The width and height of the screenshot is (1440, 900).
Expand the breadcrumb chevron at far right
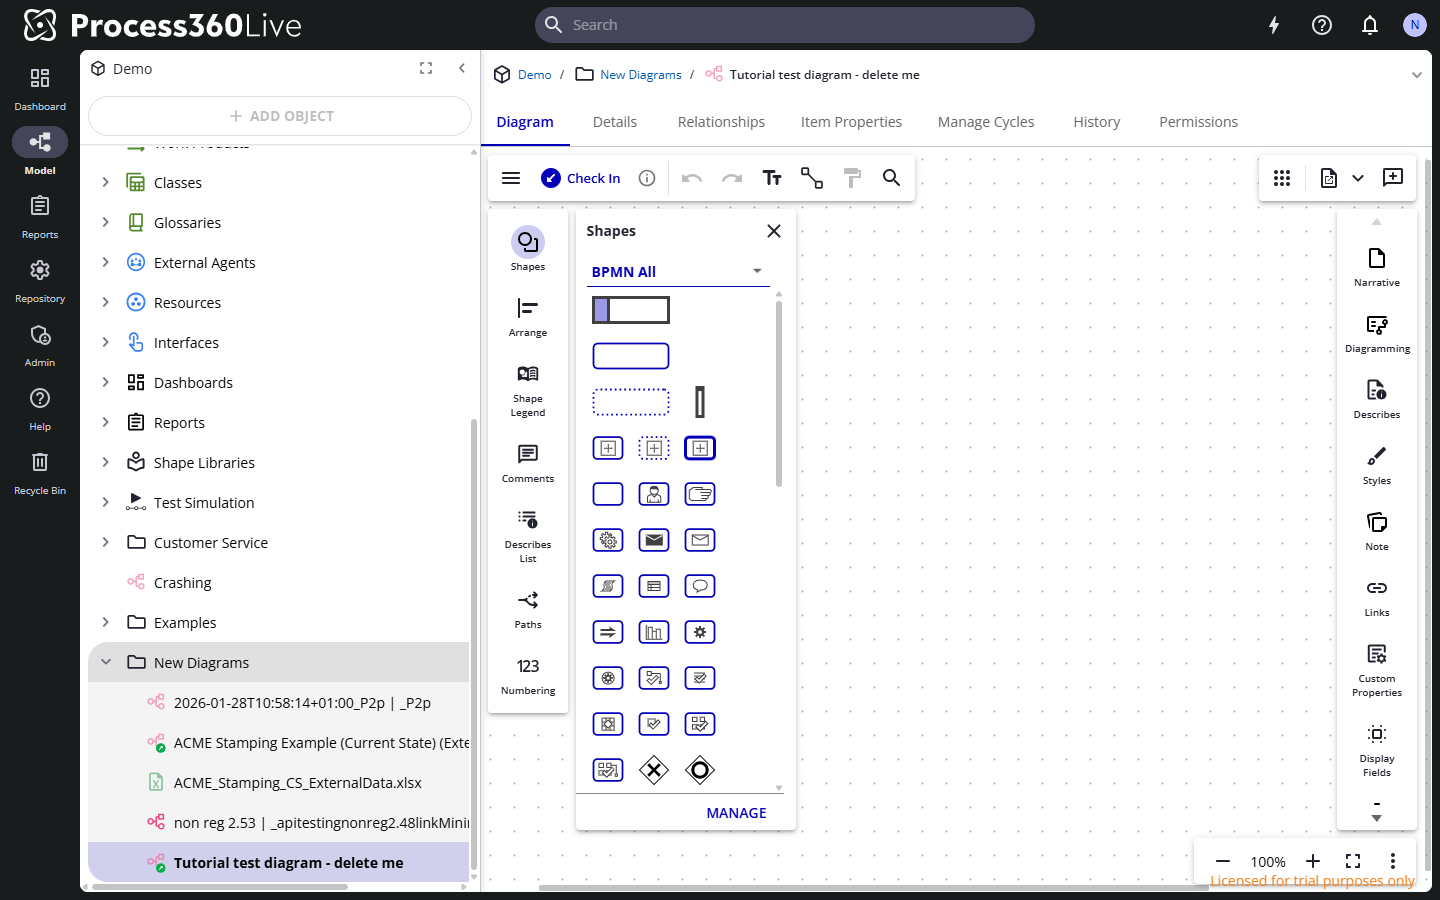pyautogui.click(x=1416, y=75)
